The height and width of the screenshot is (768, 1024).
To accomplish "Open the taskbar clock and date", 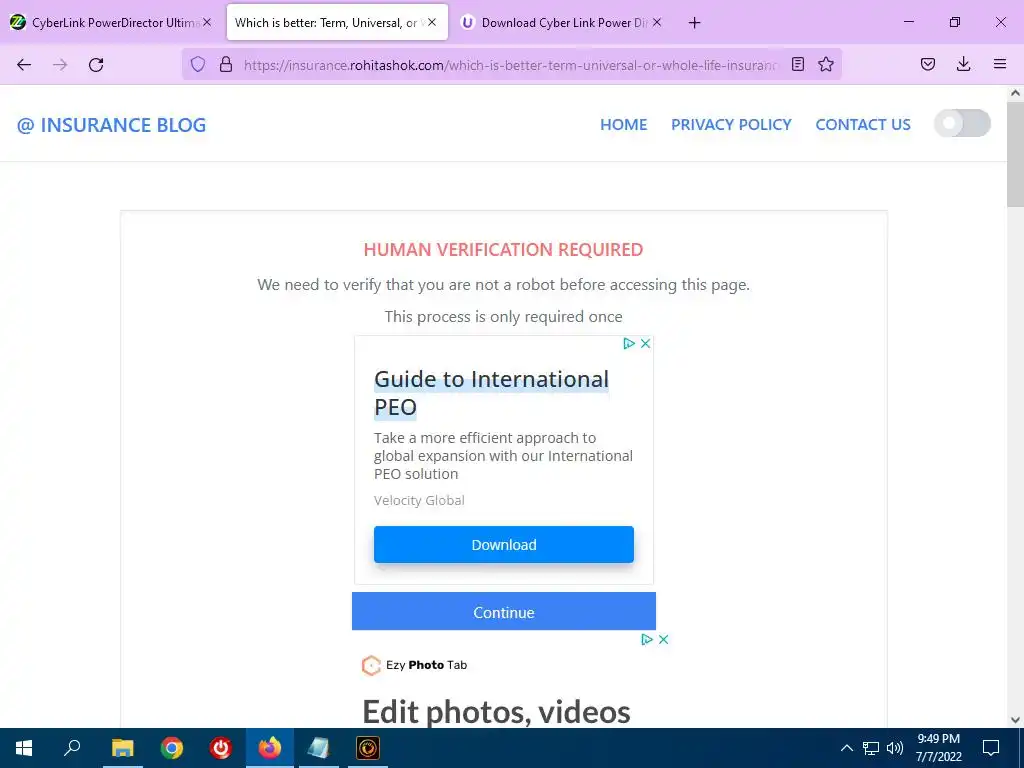I will pyautogui.click(x=938, y=748).
